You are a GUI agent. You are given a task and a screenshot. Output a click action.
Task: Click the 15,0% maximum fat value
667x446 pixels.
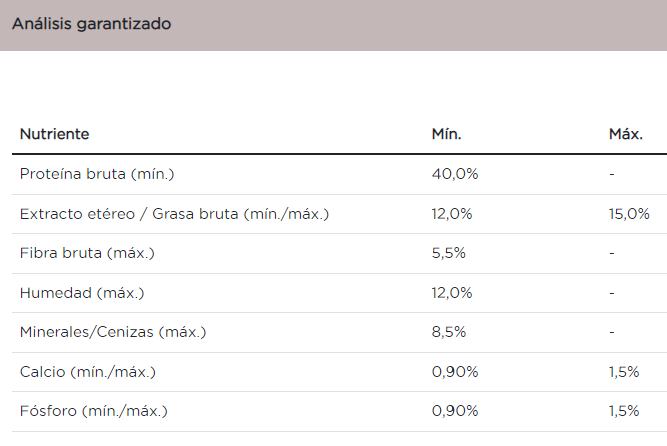pos(629,214)
